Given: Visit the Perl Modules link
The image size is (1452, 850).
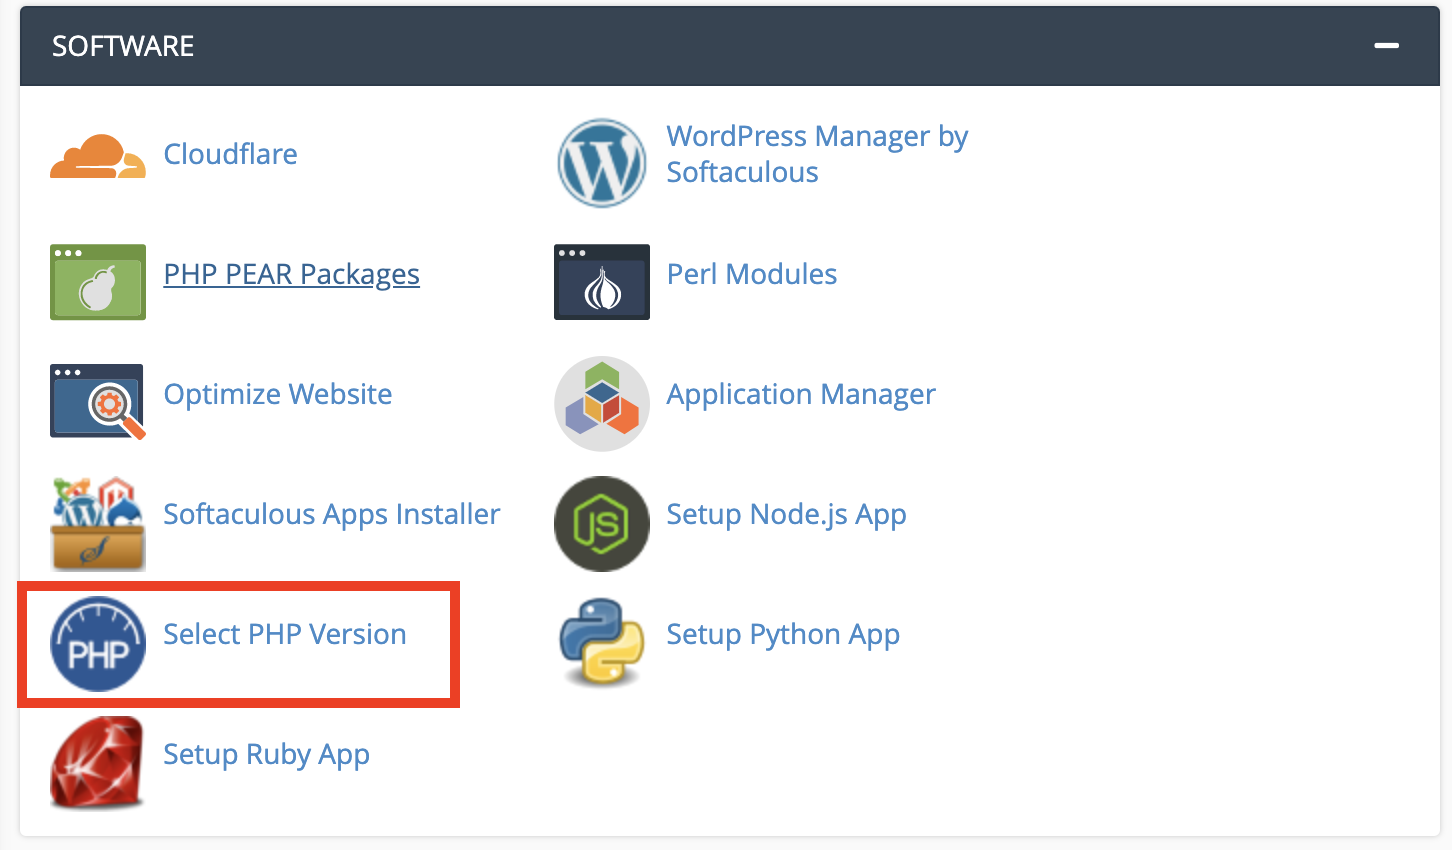Looking at the screenshot, I should point(752,274).
